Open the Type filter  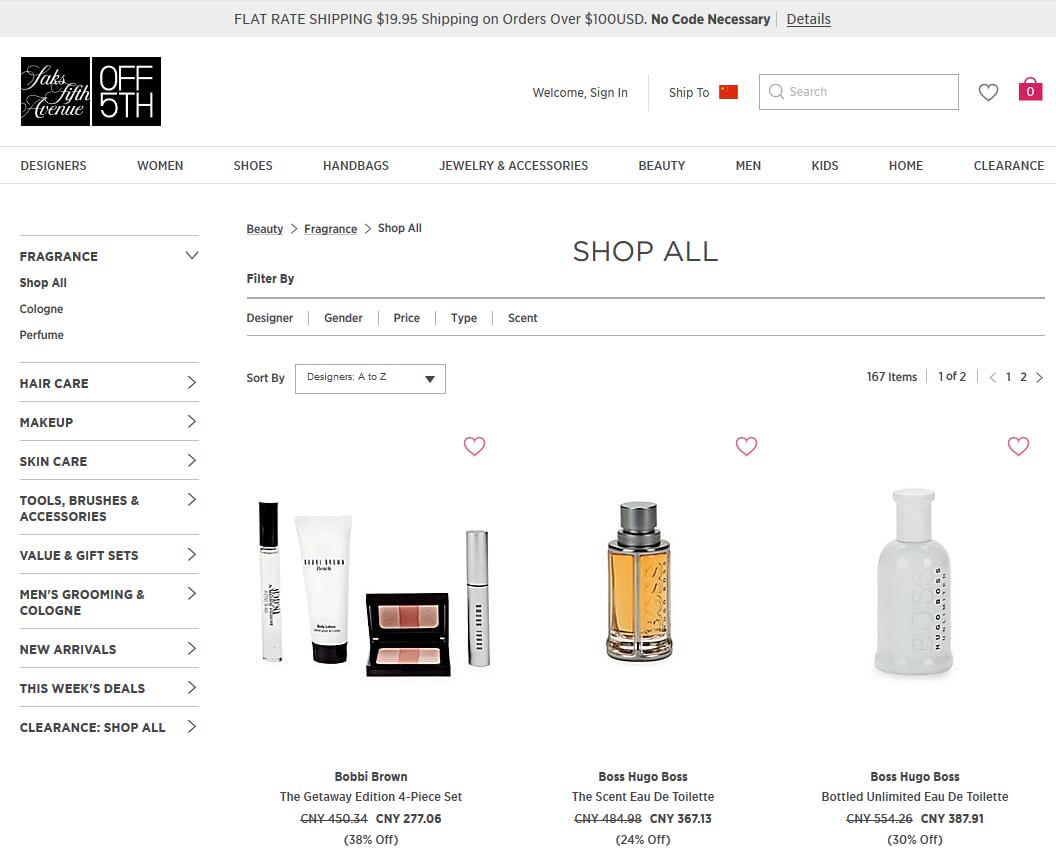pyautogui.click(x=464, y=318)
